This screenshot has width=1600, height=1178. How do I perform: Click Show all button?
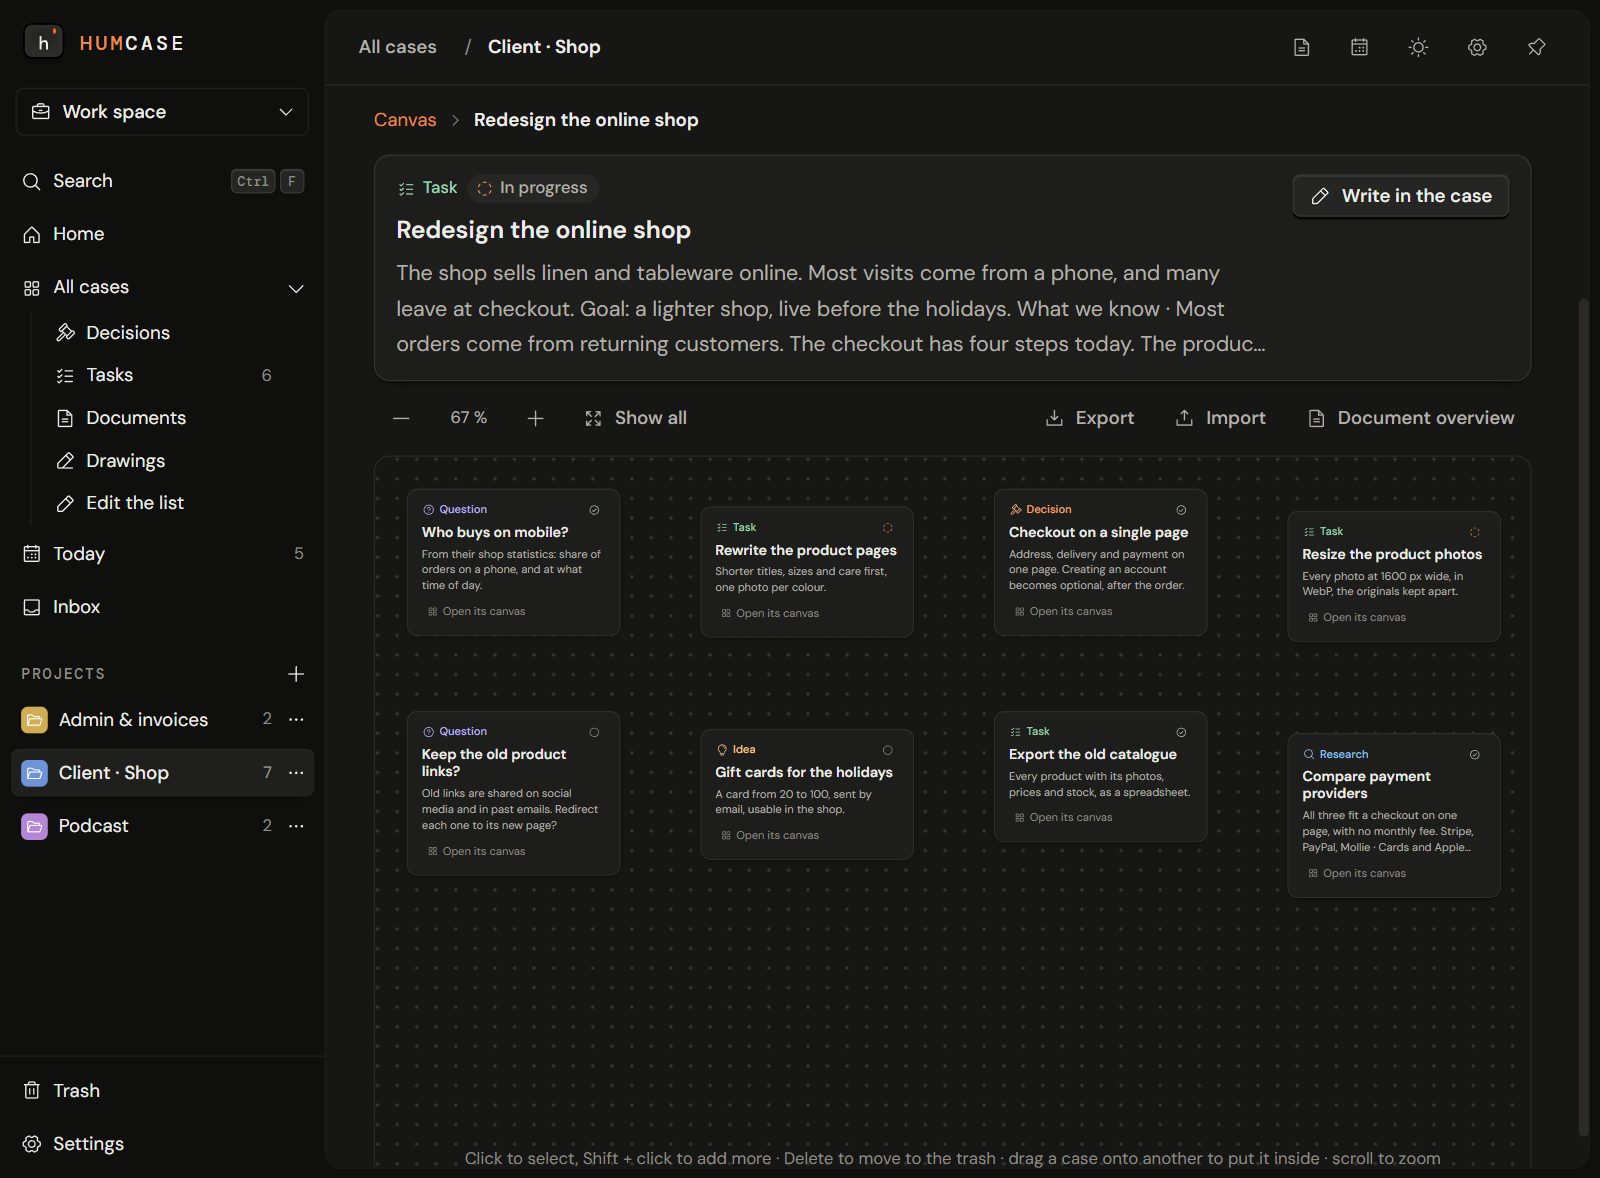(636, 418)
